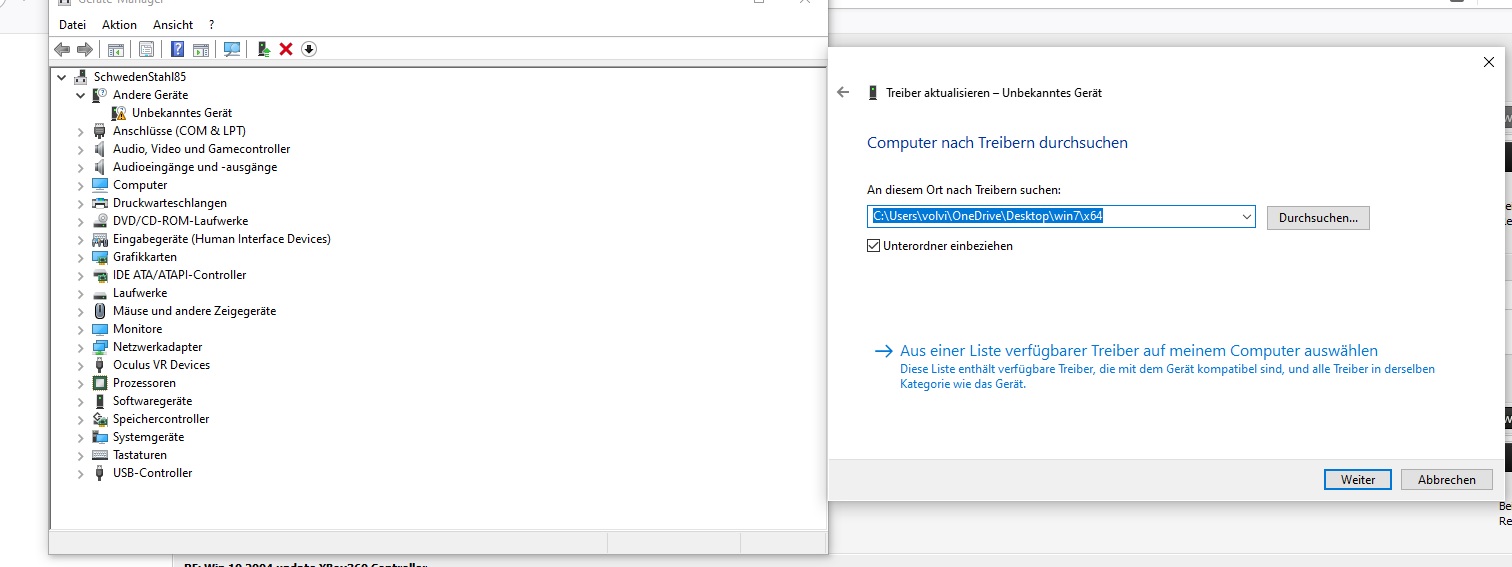Open the Ansicht menu
Screen dimensions: 1512x567
click(173, 24)
